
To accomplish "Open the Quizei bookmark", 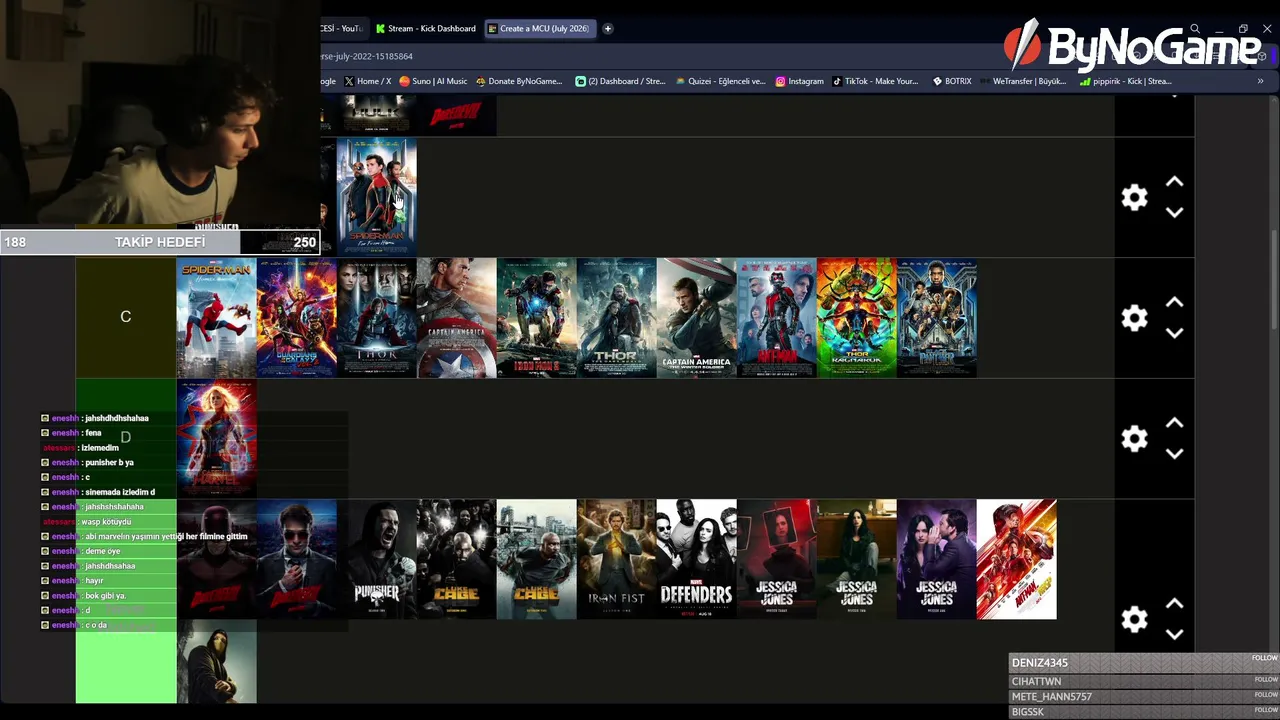I will click(720, 81).
